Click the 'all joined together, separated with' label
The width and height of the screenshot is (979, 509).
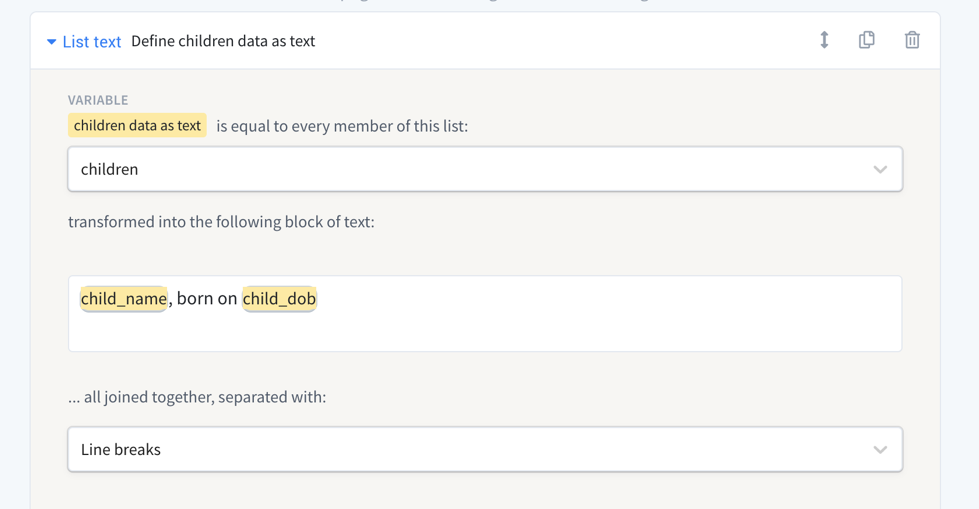tap(197, 397)
